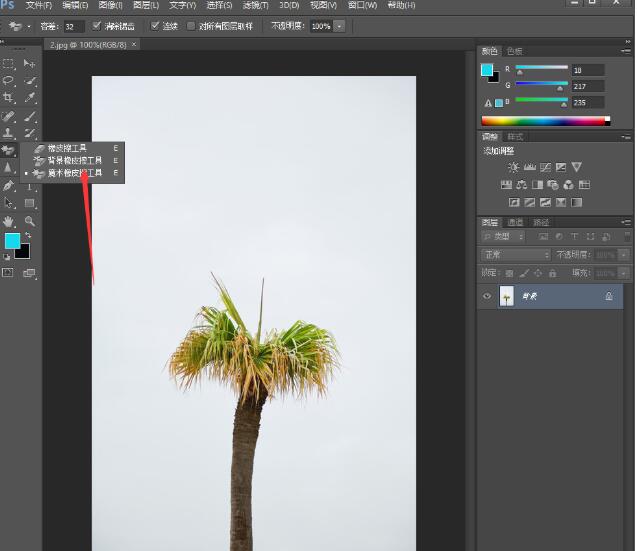Choose the Rectangular Marquee tool
The width and height of the screenshot is (638, 551).
(x=8, y=64)
